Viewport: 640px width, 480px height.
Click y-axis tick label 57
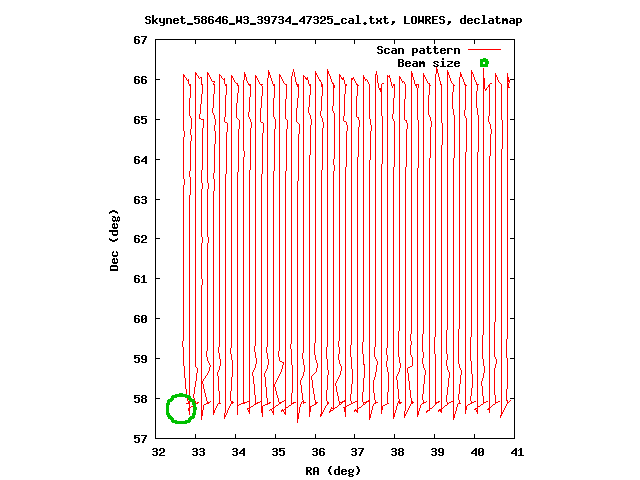tap(140, 439)
